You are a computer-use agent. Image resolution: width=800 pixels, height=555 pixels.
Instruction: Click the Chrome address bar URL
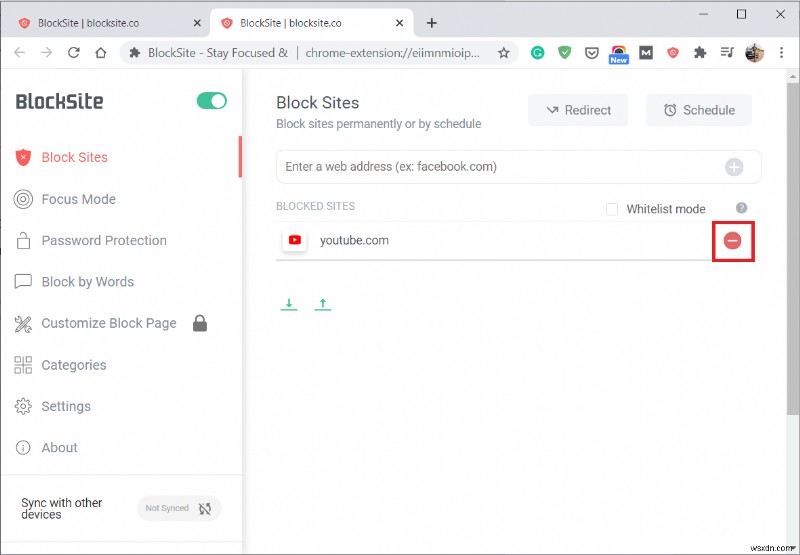click(x=392, y=53)
